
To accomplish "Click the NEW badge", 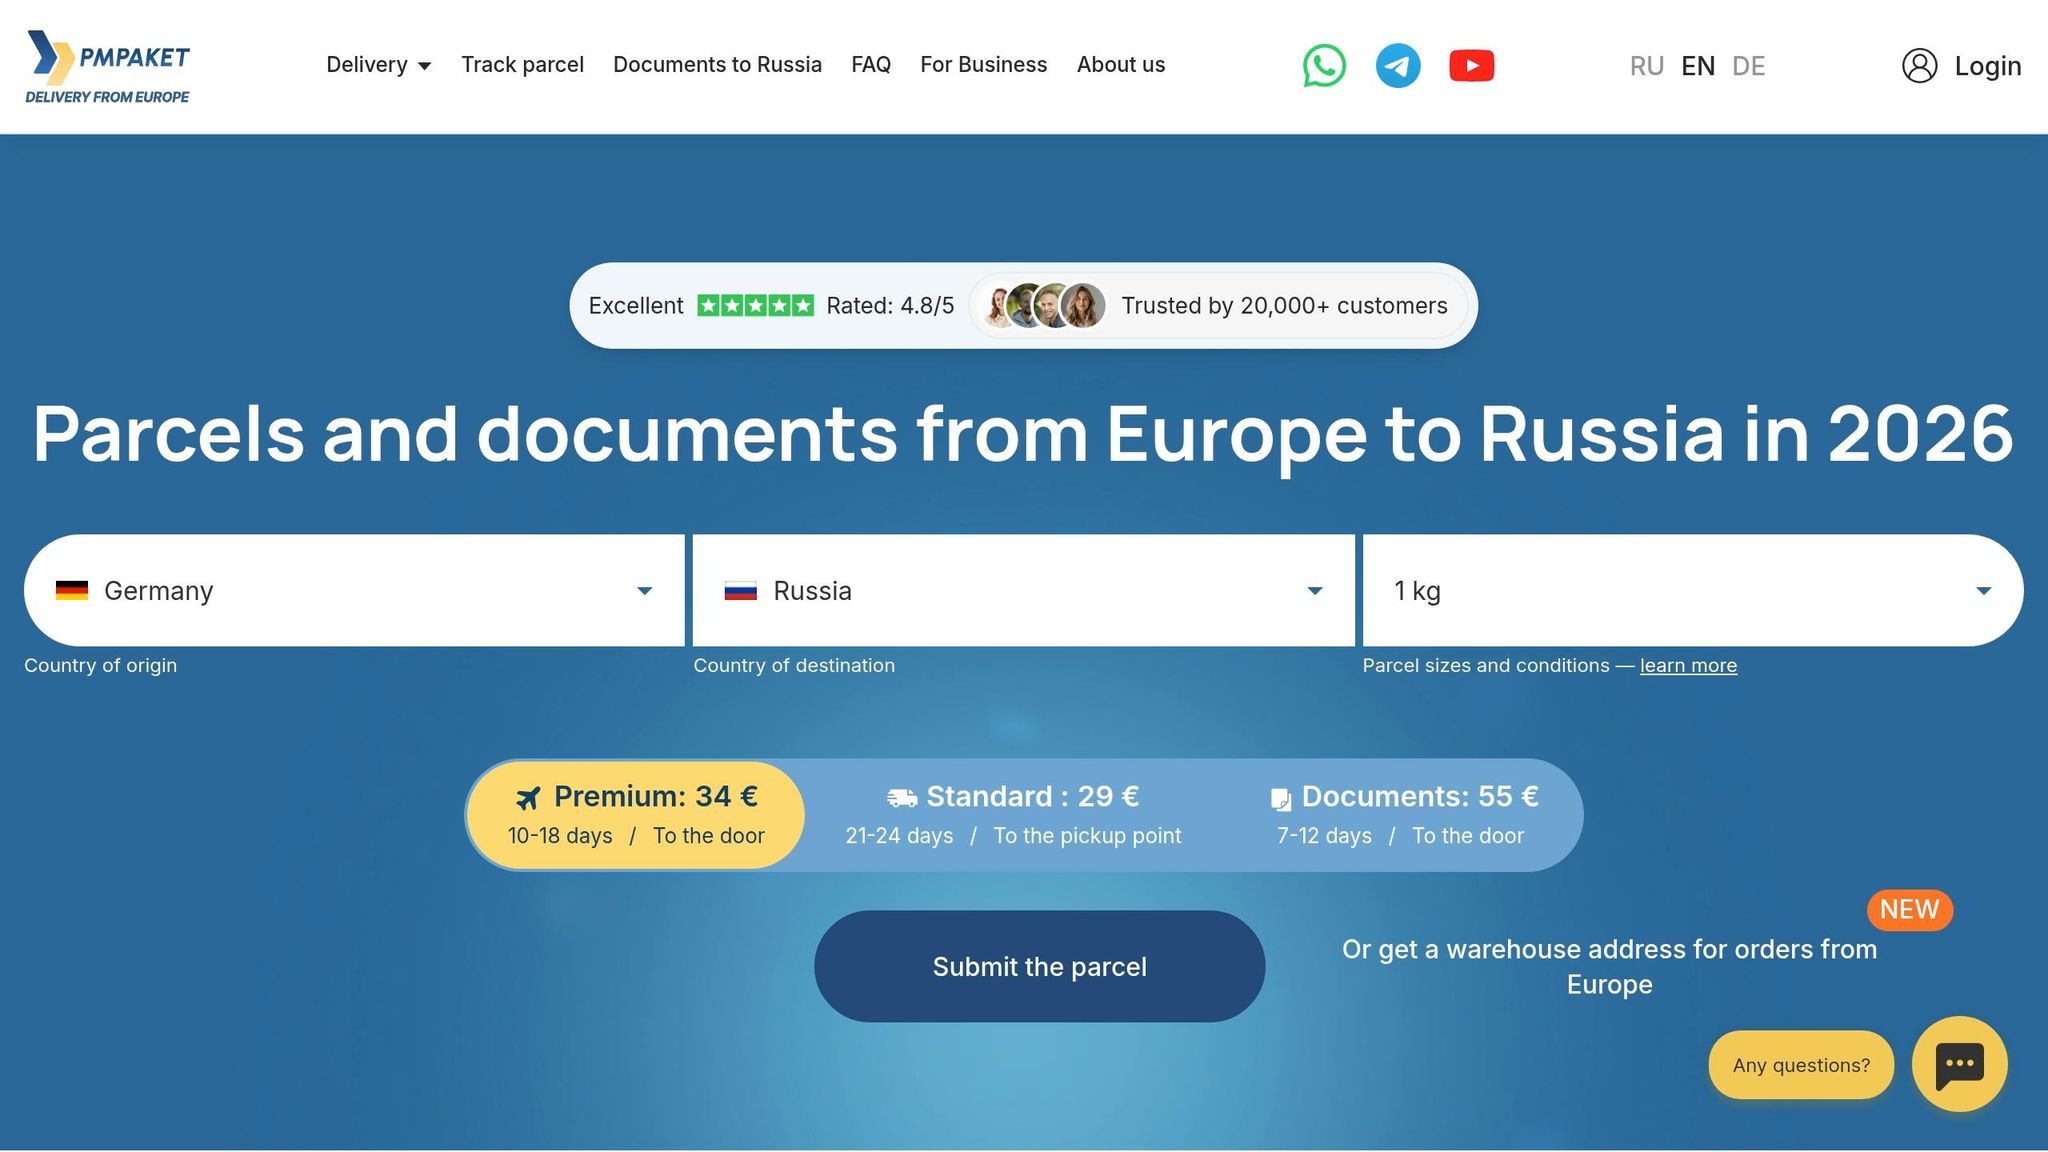I will (1909, 910).
